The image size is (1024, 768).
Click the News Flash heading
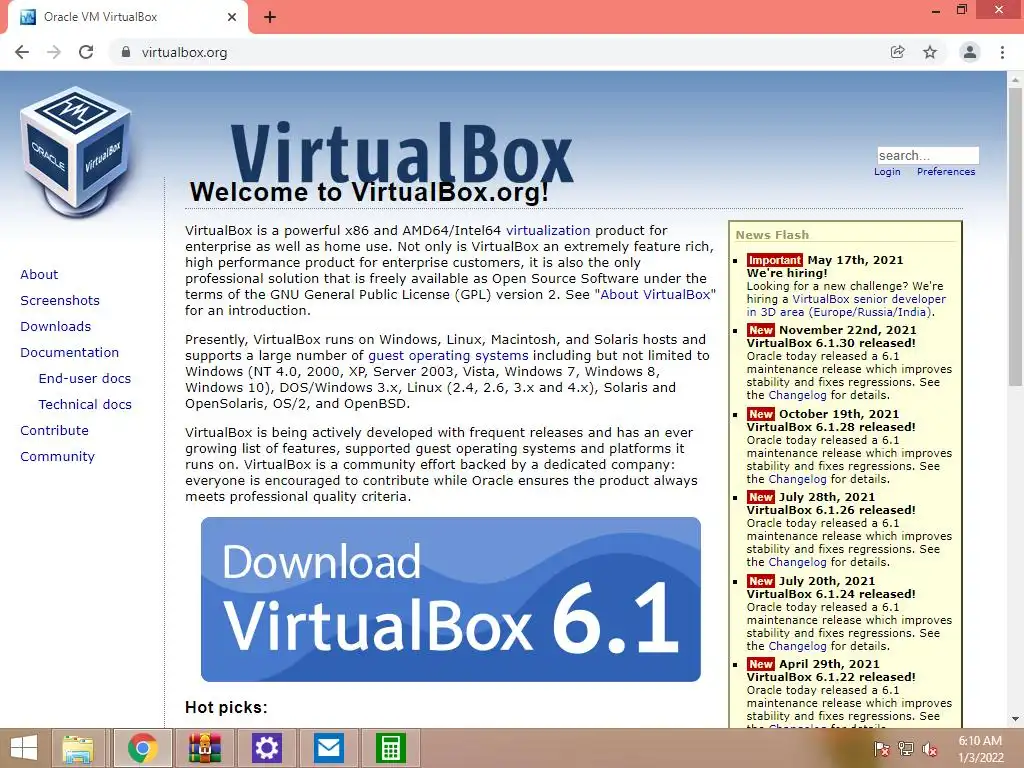pyautogui.click(x=772, y=235)
